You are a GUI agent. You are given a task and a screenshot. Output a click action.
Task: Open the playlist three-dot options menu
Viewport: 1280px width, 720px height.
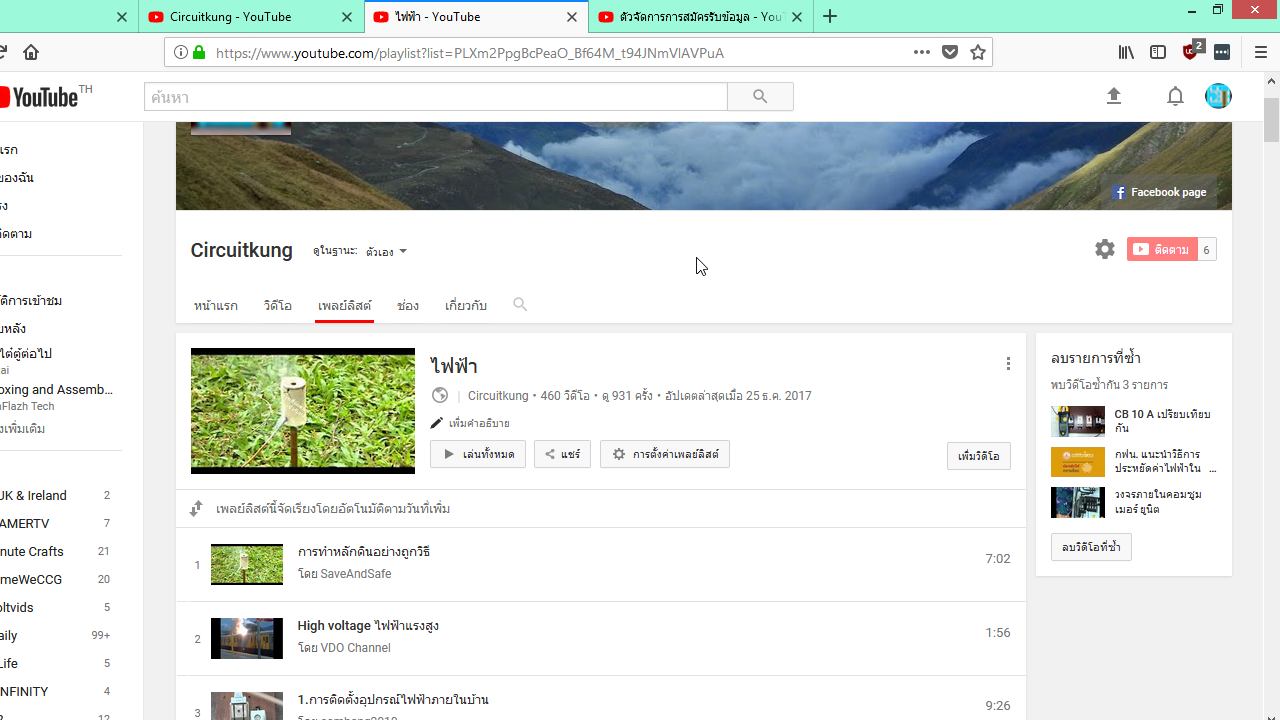1008,364
